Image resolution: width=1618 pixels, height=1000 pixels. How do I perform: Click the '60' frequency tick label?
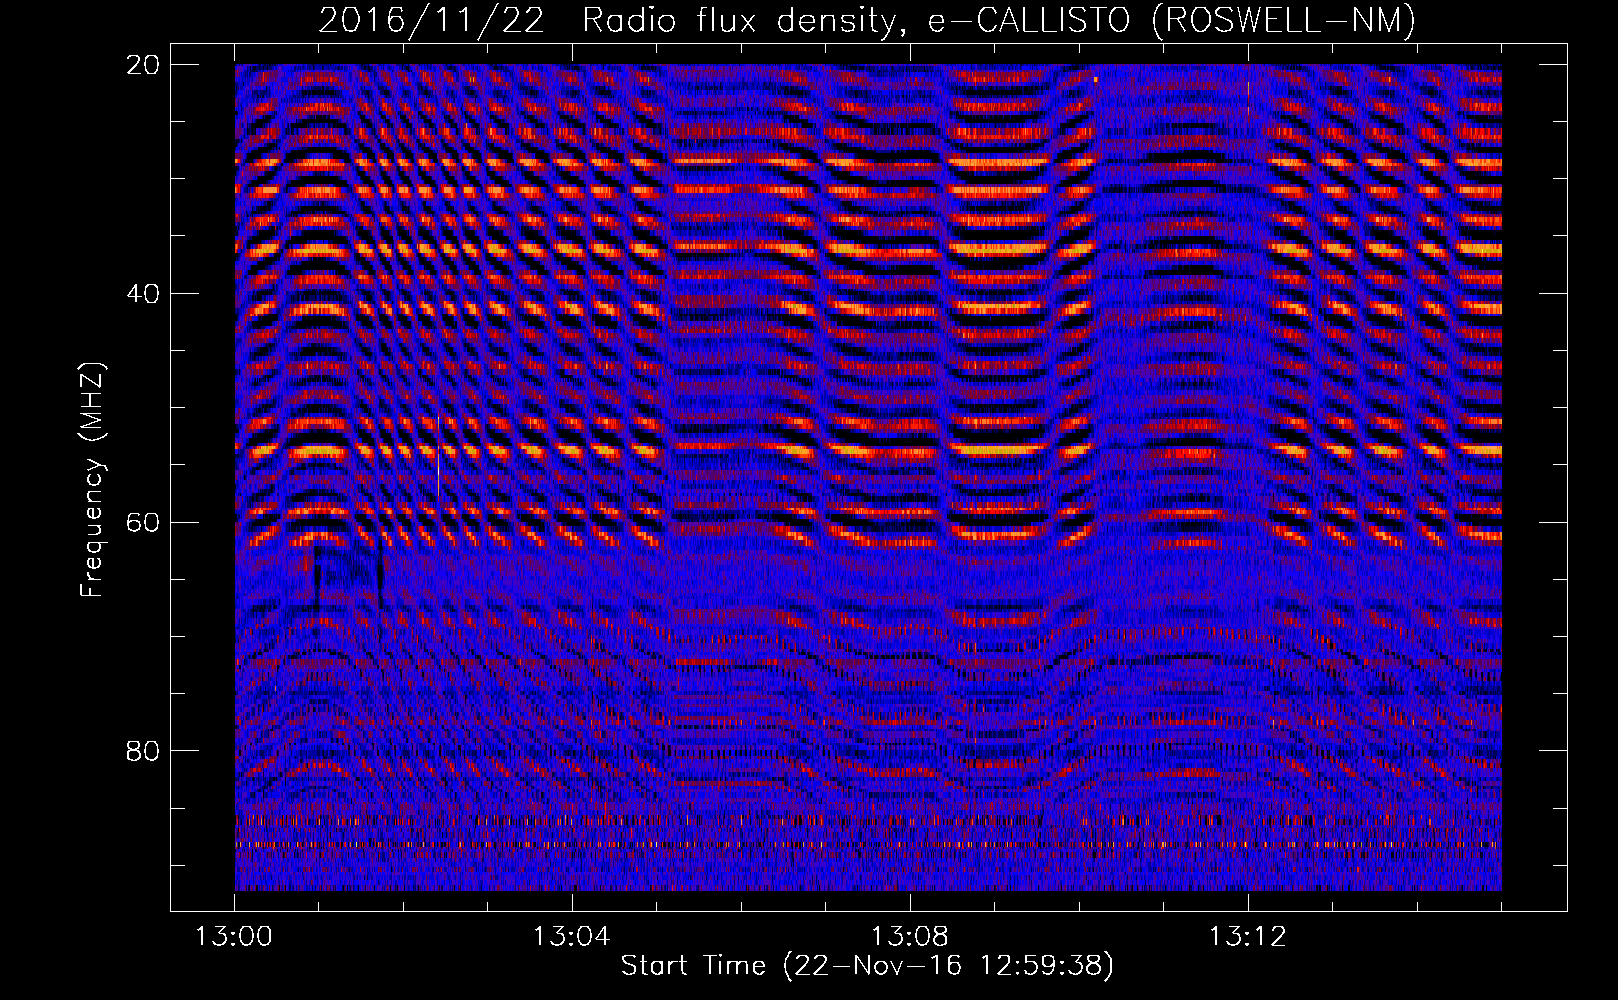pyautogui.click(x=142, y=522)
